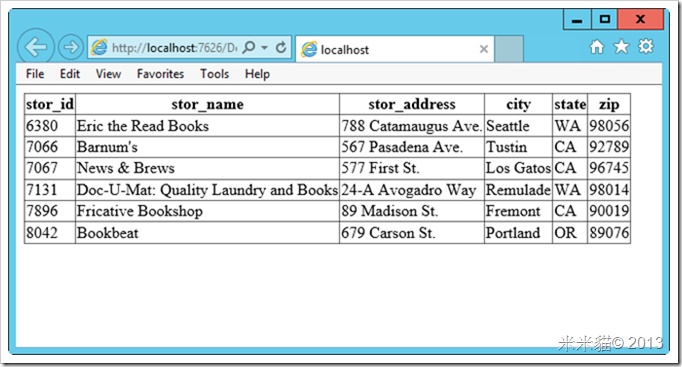The height and width of the screenshot is (367, 682).
Task: Maximize the browser window
Action: click(604, 20)
